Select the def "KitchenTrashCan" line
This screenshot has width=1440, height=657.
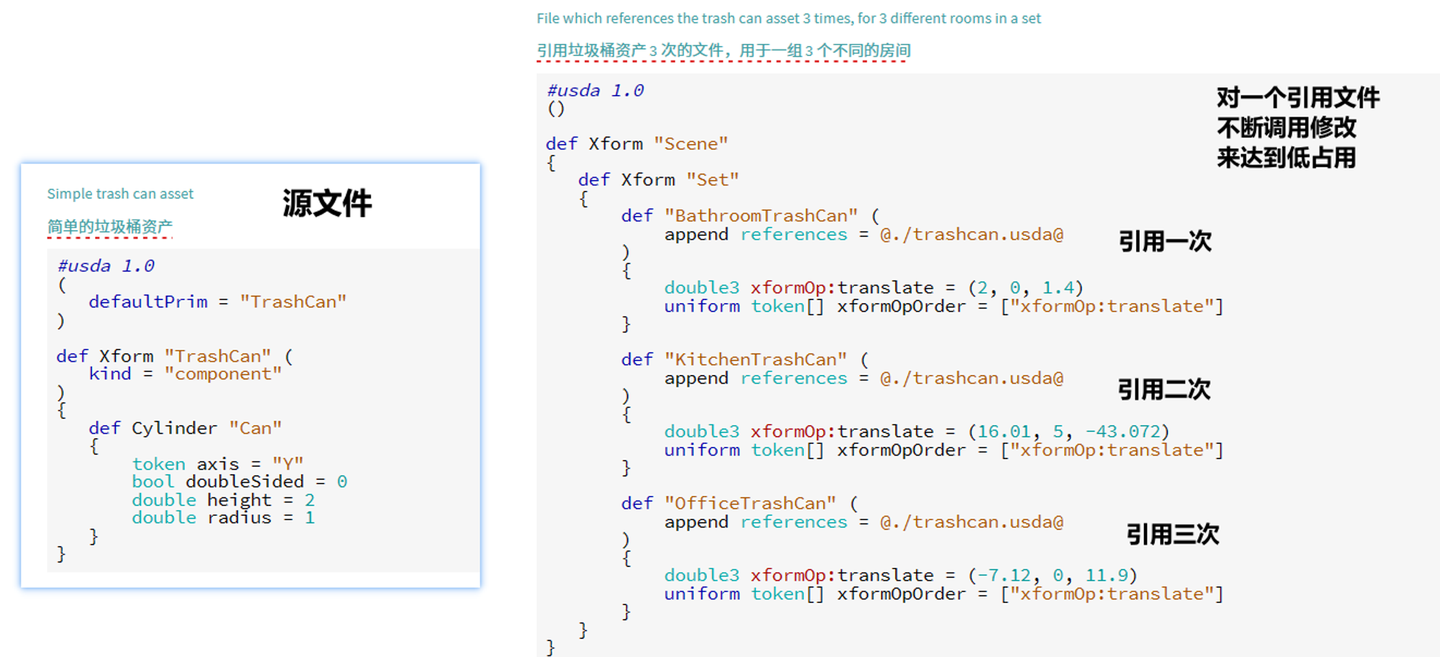745,359
